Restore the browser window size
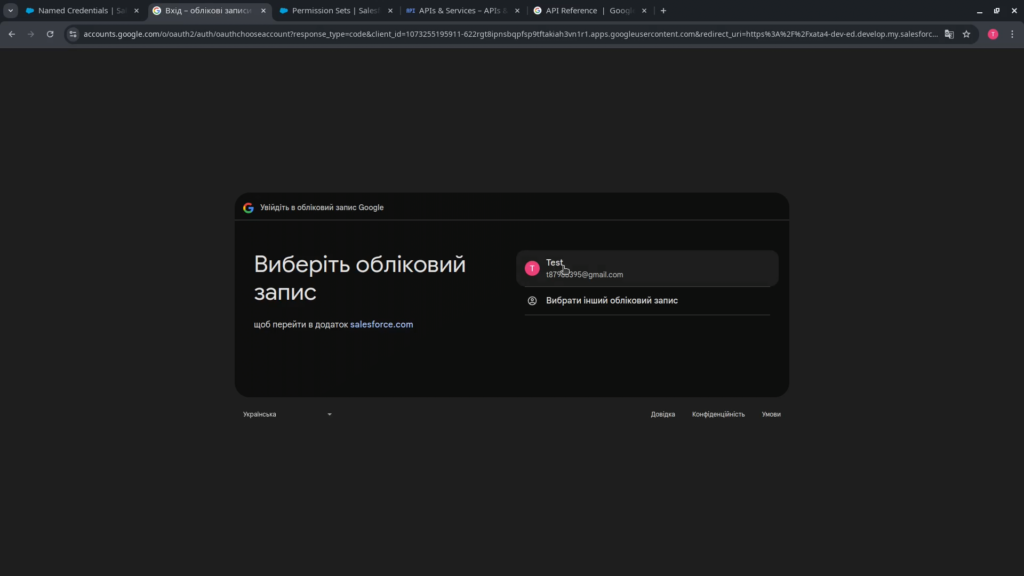This screenshot has height=576, width=1024. pyautogui.click(x=997, y=10)
